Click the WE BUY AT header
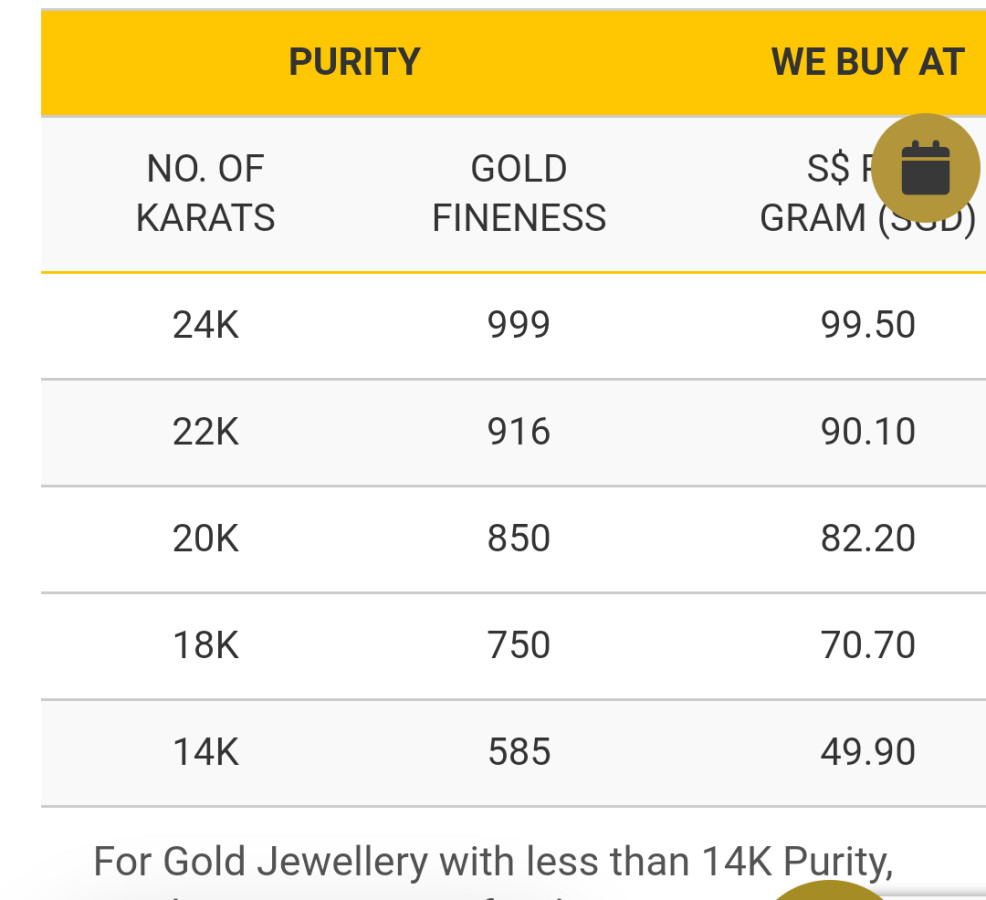 [x=867, y=62]
